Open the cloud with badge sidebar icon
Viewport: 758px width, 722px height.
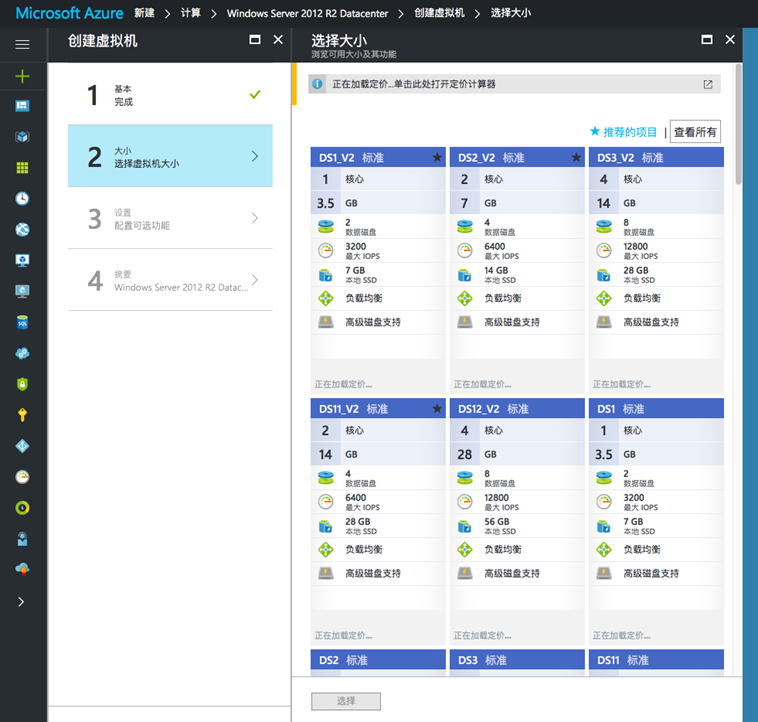(x=22, y=569)
